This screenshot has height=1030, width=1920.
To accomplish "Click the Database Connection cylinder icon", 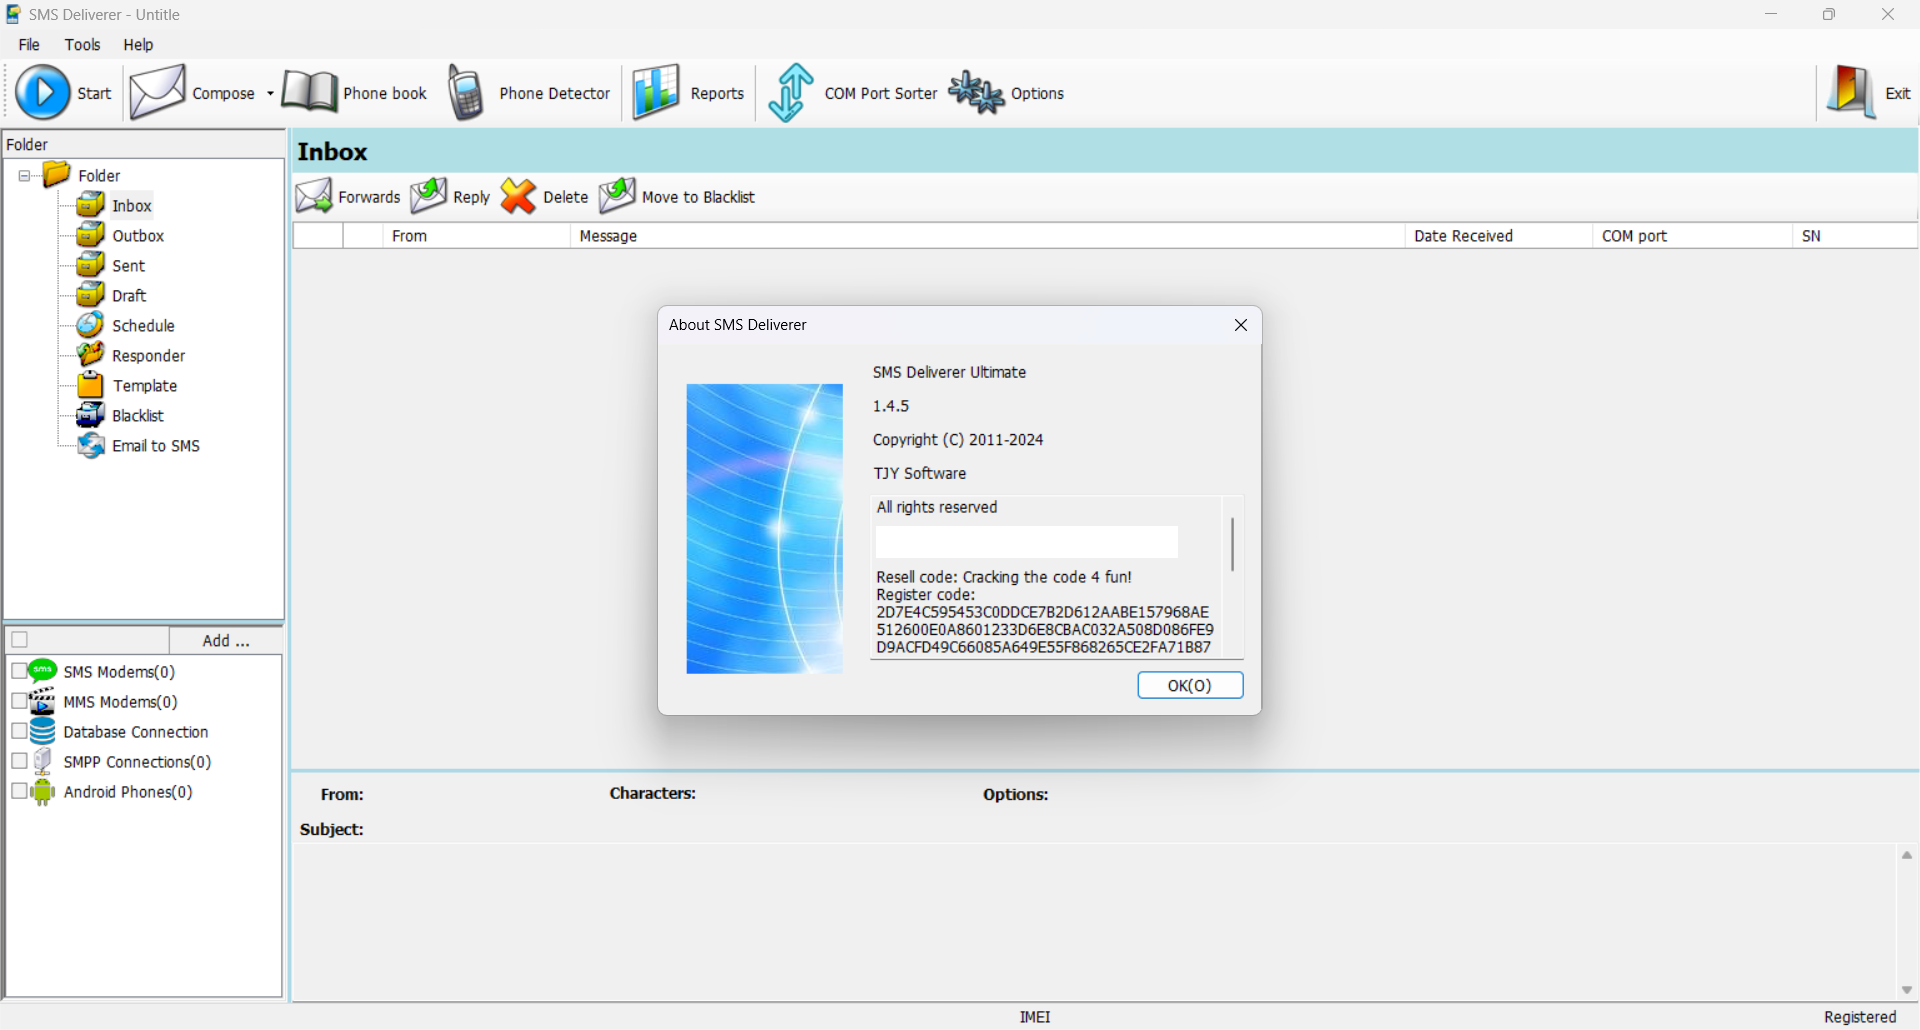I will click(43, 731).
